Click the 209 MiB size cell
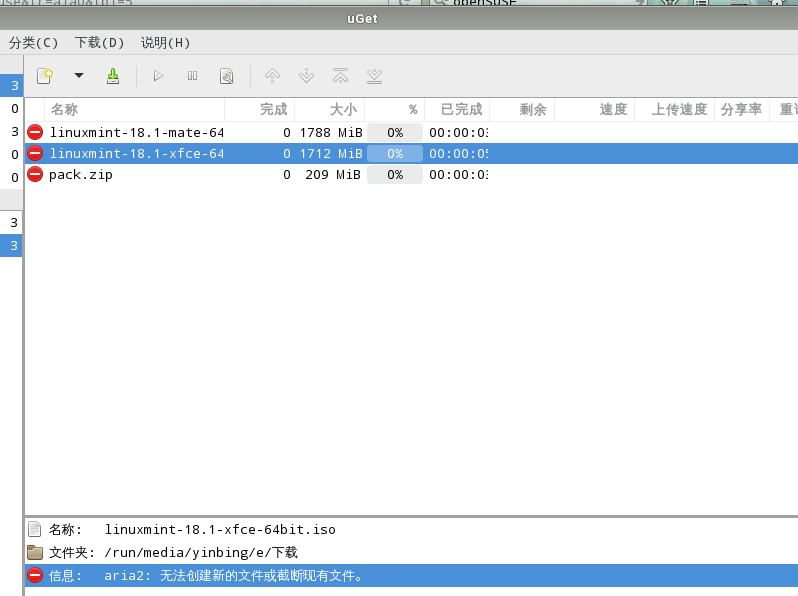The image size is (798, 596). [x=333, y=175]
